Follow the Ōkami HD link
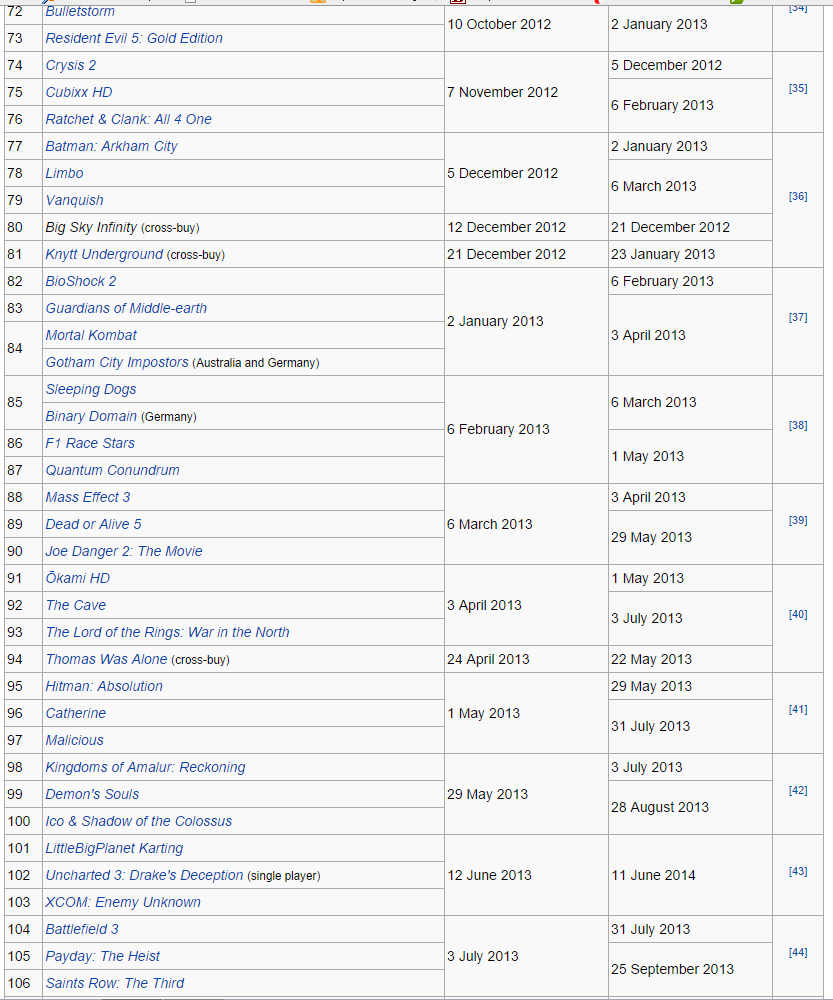 [x=77, y=578]
